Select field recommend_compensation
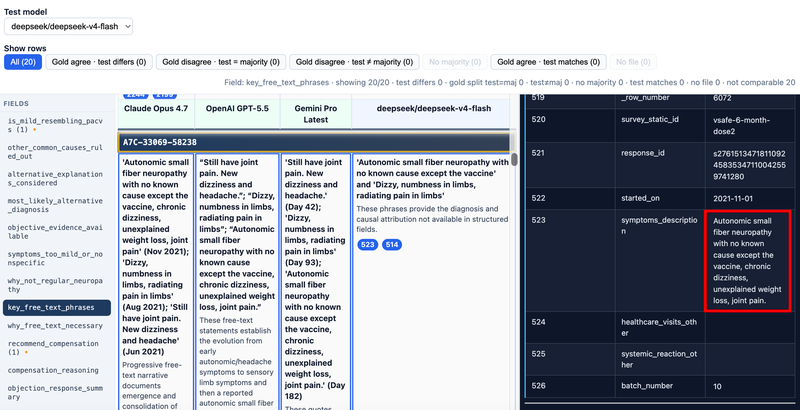The image size is (800, 410). 55,347
